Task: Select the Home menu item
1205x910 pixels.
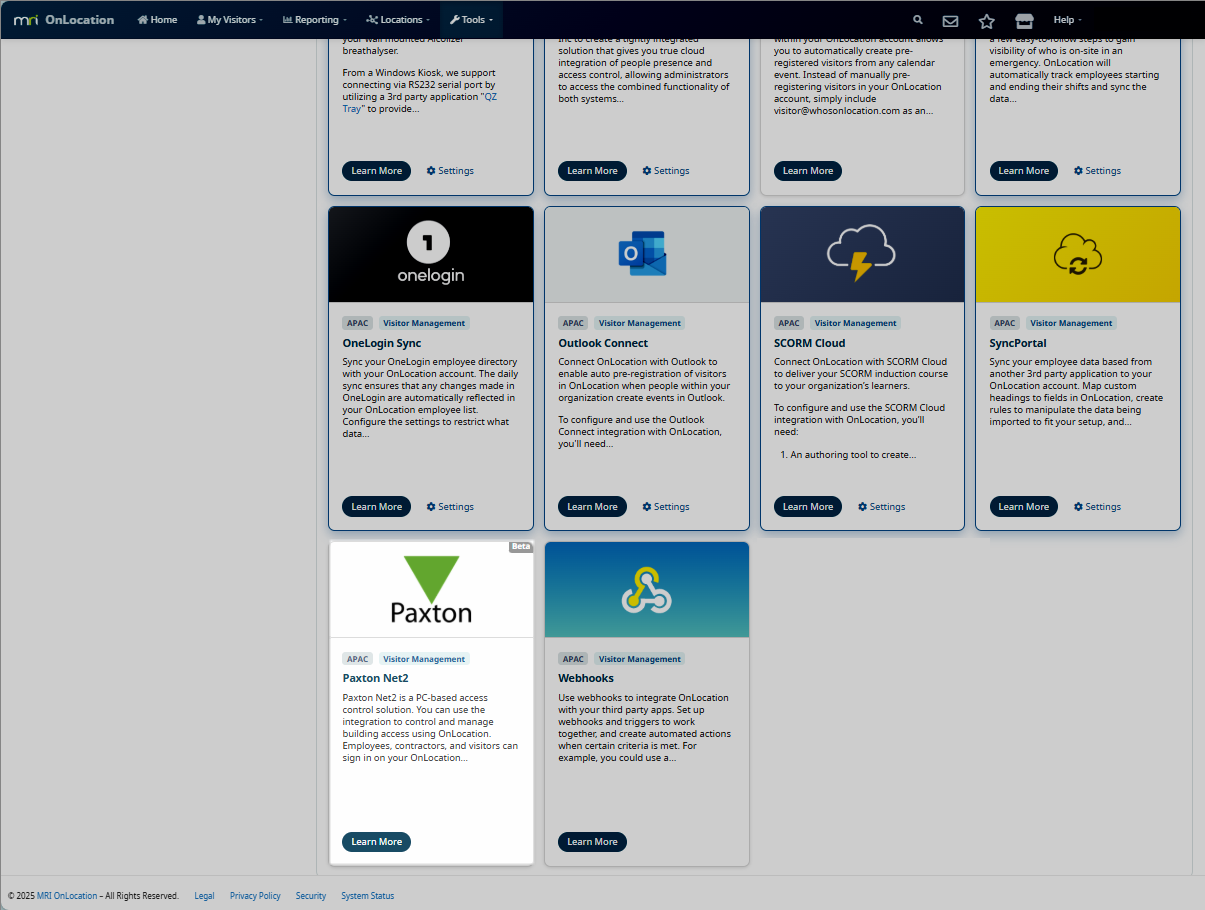Action: [156, 20]
